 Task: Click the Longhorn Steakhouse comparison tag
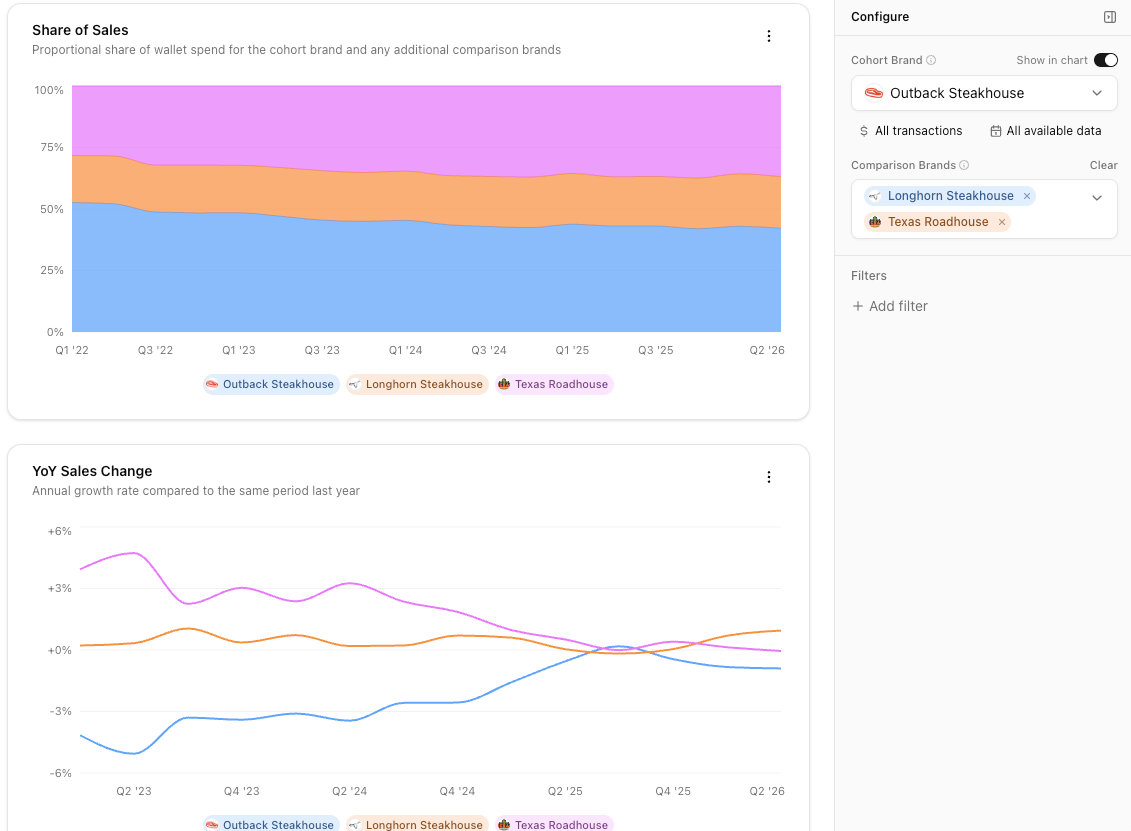tap(950, 195)
